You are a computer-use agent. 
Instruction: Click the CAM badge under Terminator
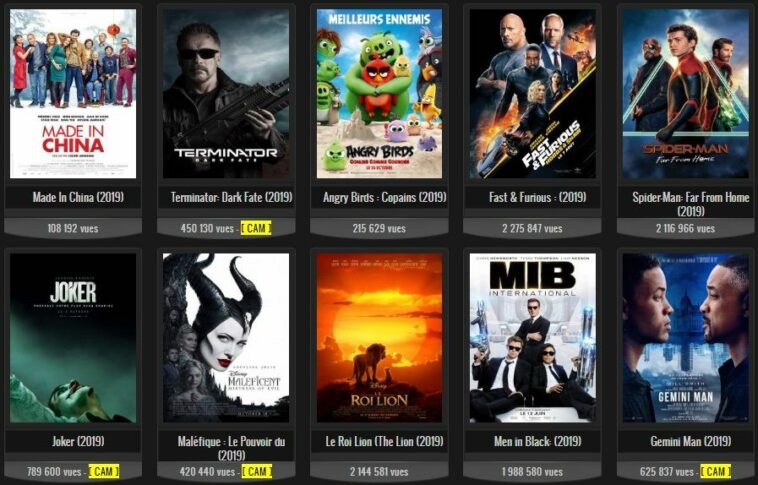click(256, 228)
